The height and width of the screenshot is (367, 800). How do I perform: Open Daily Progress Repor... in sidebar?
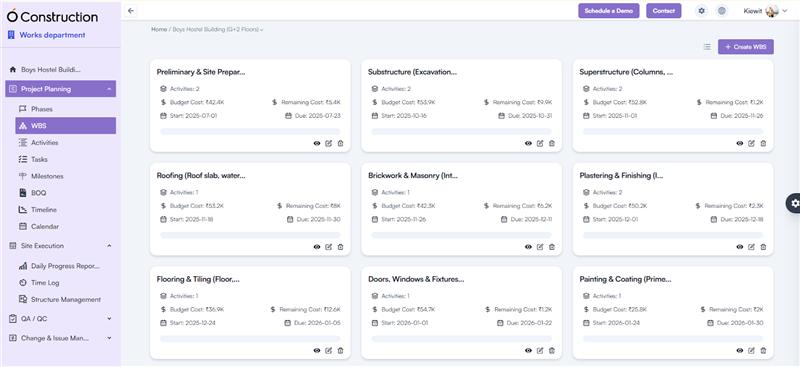[66, 266]
